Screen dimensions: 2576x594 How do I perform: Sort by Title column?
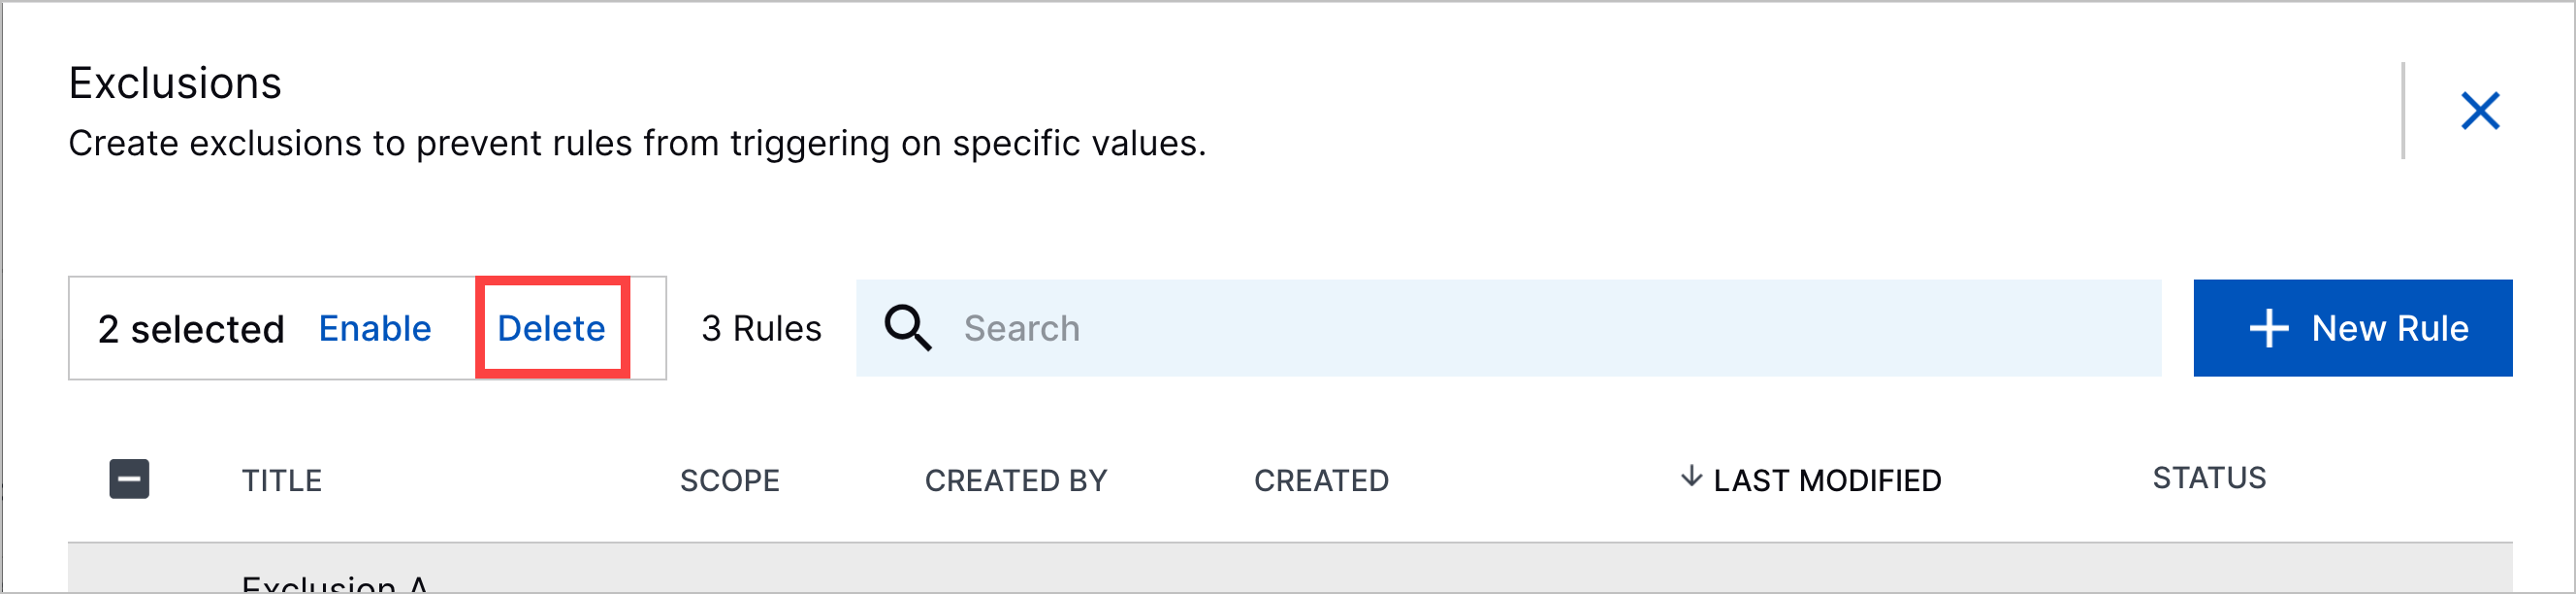pyautogui.click(x=282, y=480)
